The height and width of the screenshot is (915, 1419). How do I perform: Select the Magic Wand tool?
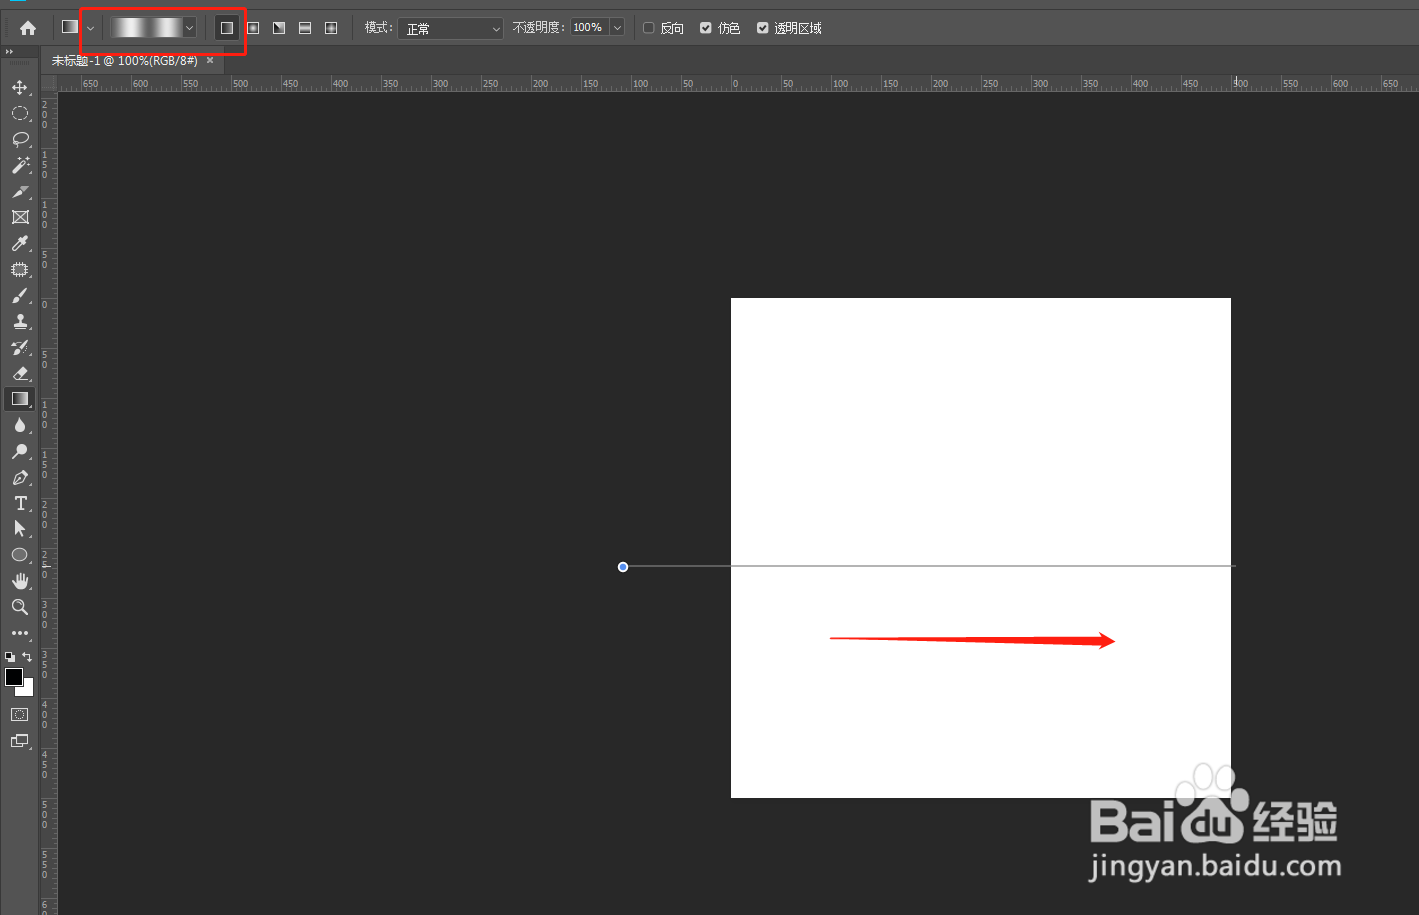[20, 166]
